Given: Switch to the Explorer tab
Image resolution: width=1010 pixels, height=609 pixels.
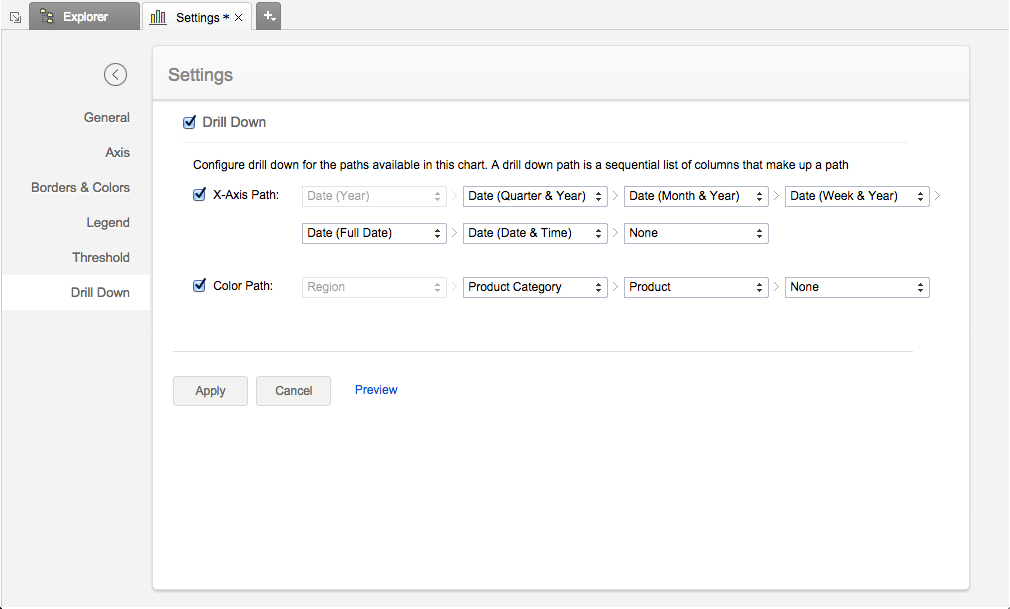Looking at the screenshot, I should point(84,17).
